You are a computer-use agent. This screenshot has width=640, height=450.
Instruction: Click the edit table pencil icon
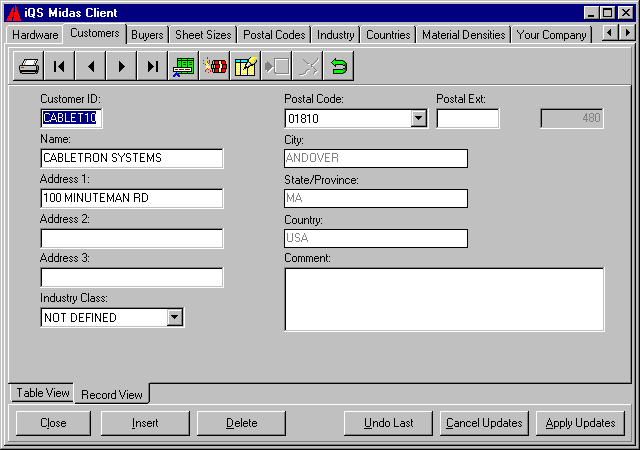pos(245,66)
